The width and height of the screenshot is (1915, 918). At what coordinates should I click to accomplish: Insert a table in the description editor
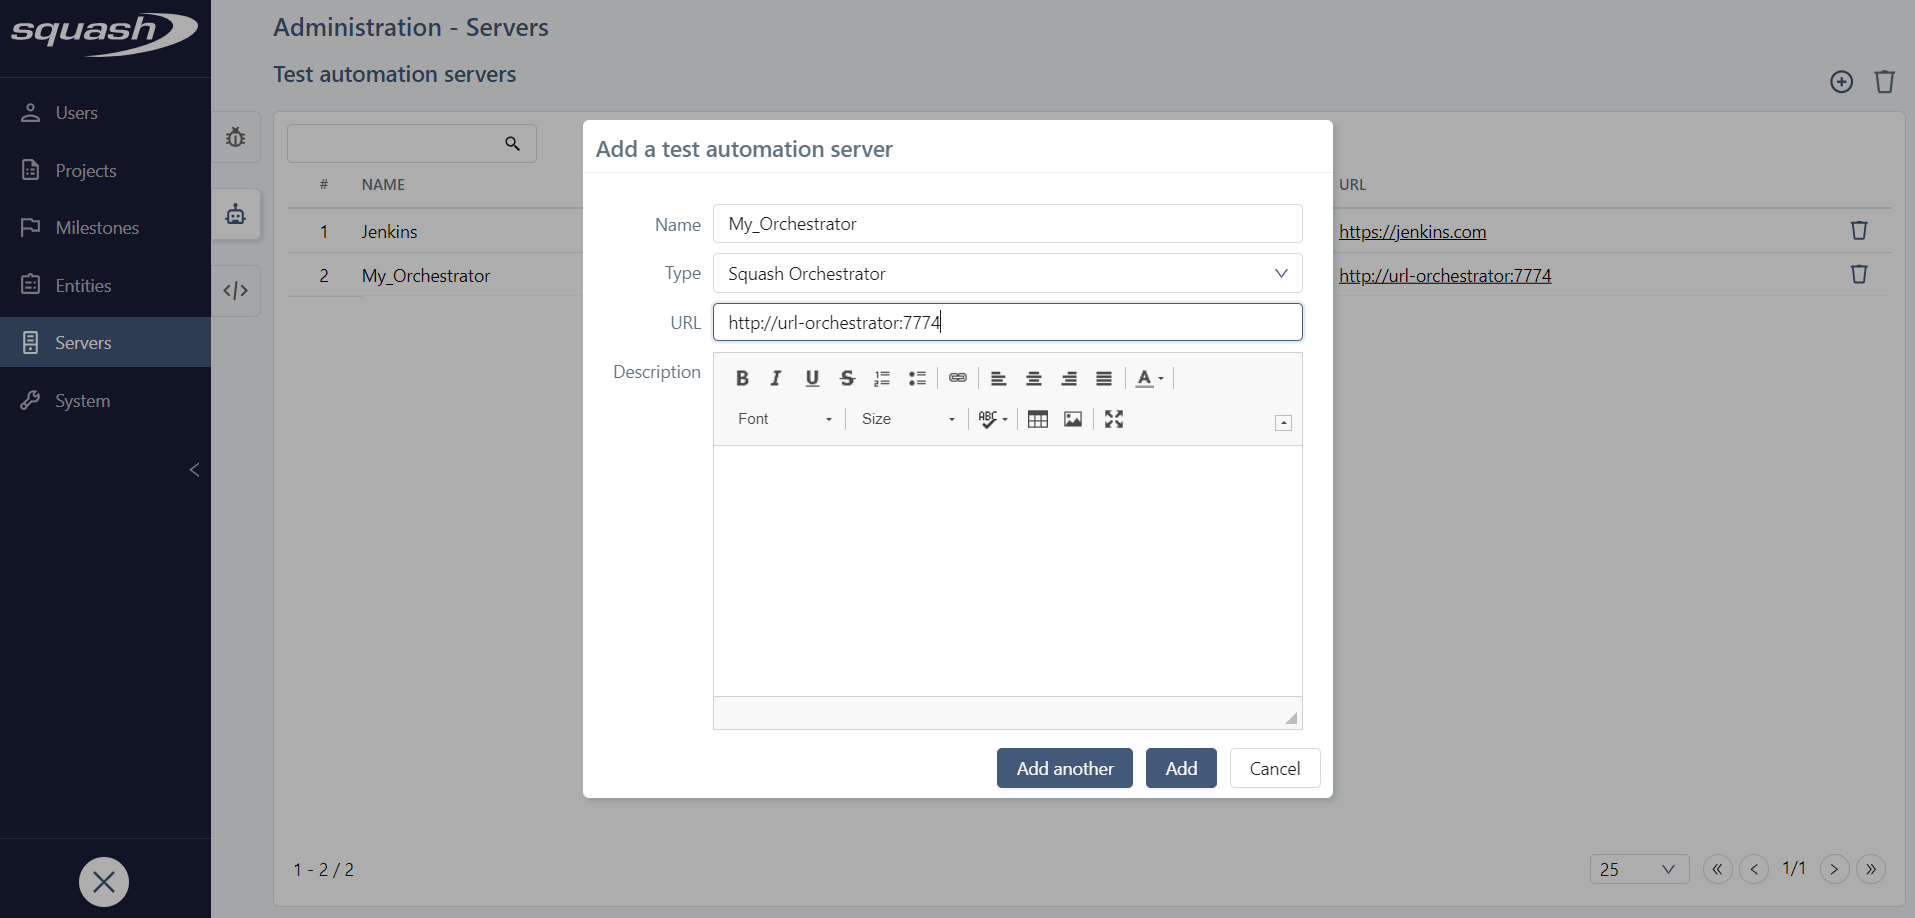click(1037, 419)
